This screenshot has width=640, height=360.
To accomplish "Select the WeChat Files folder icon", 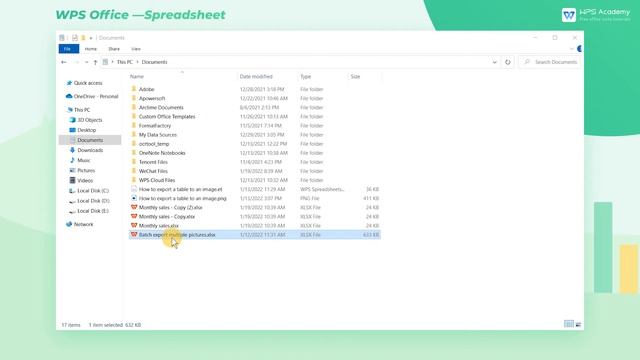I will [133, 171].
